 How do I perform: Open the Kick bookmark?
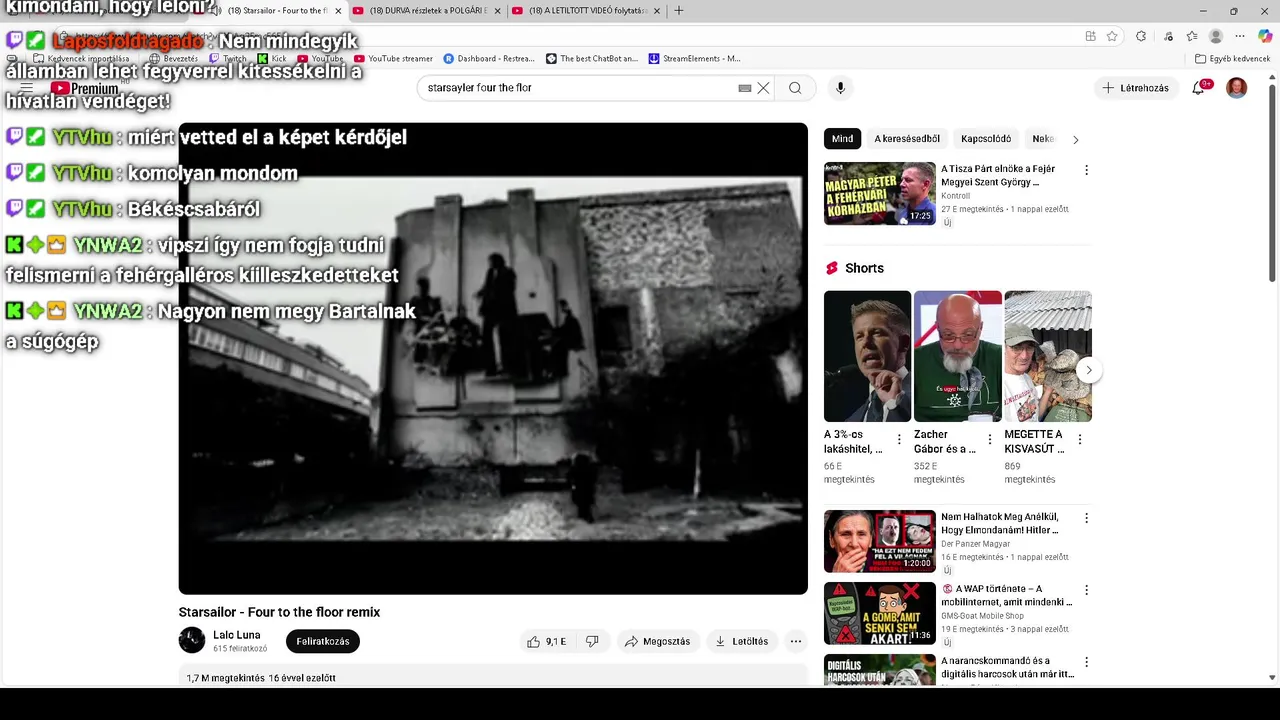click(272, 59)
